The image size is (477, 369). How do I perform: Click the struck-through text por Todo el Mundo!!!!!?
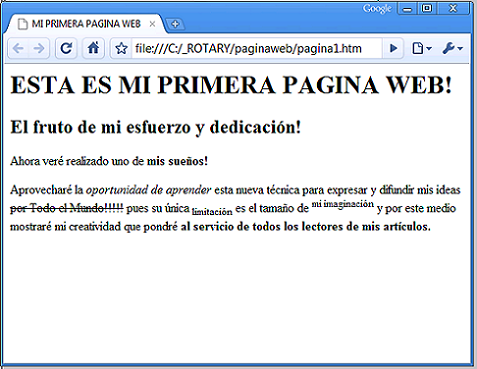pyautogui.click(x=67, y=208)
